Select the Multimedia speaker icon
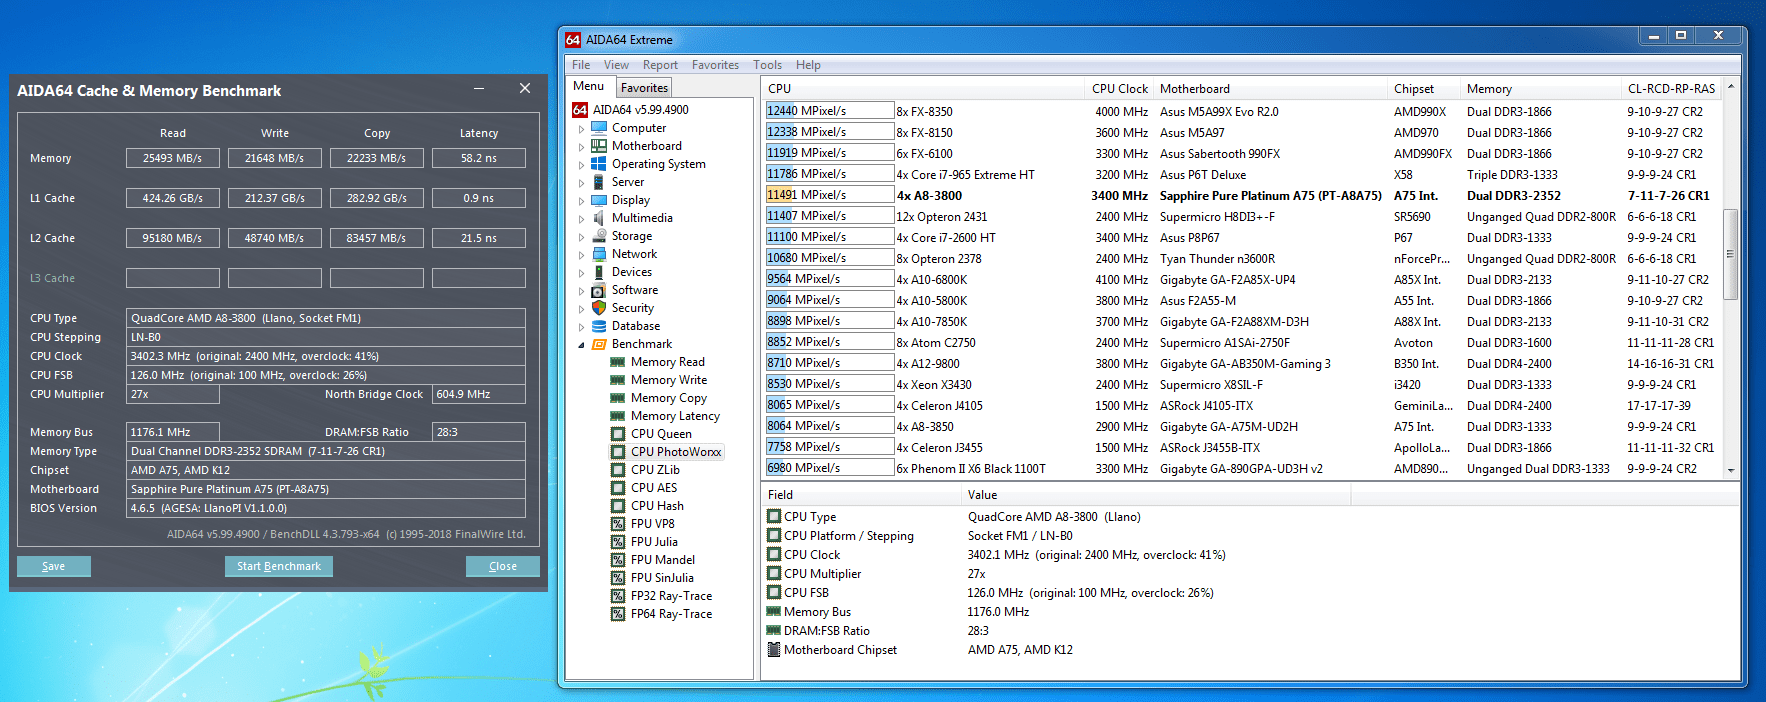The image size is (1766, 702). (599, 218)
